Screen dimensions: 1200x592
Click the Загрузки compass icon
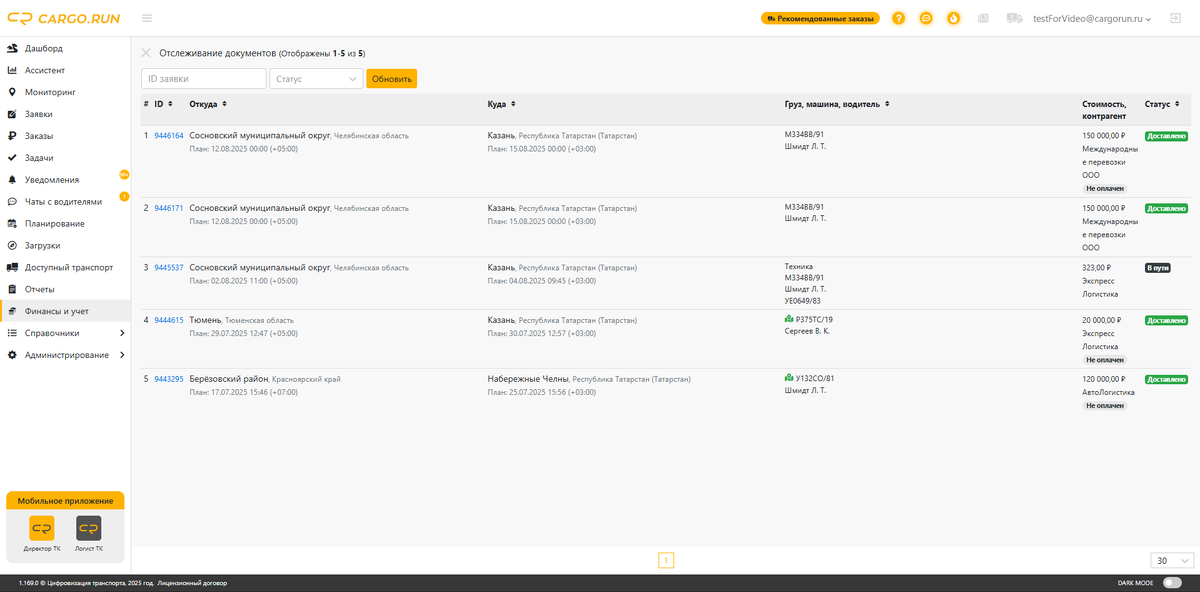11,245
